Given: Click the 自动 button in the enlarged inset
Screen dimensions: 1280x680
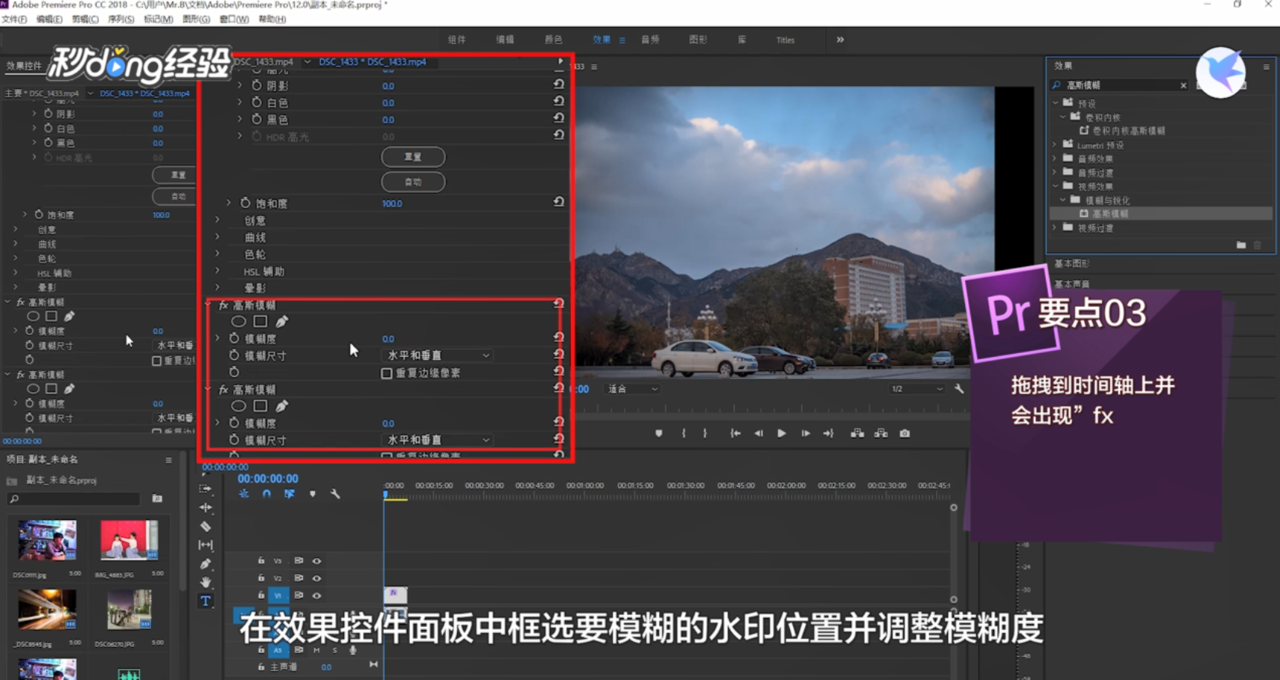Looking at the screenshot, I should 413,182.
